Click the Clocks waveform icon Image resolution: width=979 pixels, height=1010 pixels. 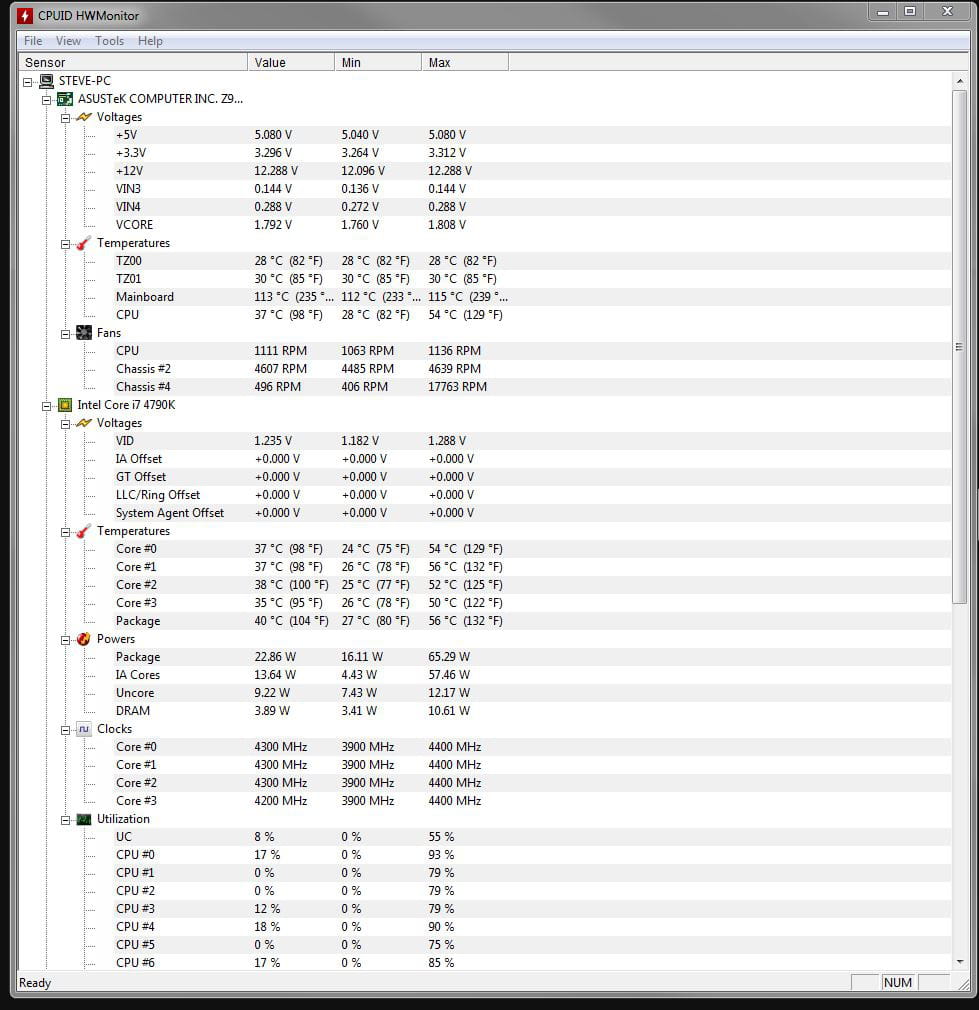(x=84, y=729)
